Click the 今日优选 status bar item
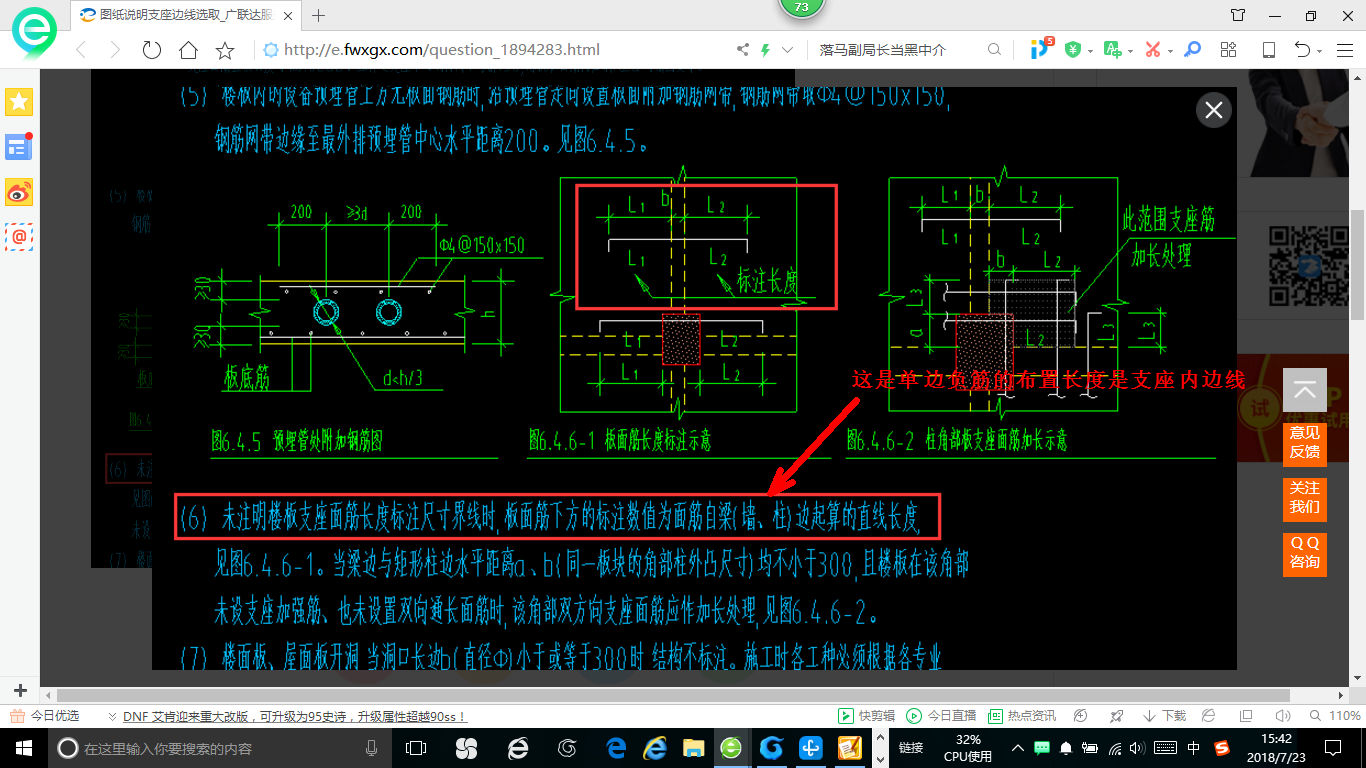The height and width of the screenshot is (768, 1366). tap(44, 716)
